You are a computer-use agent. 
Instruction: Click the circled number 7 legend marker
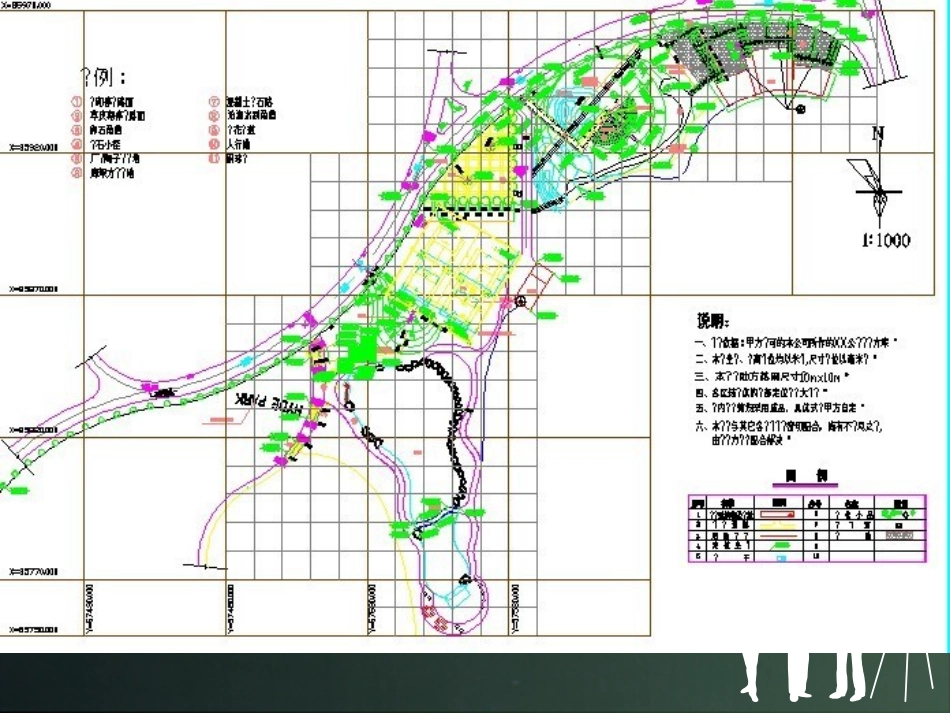pyautogui.click(x=214, y=102)
